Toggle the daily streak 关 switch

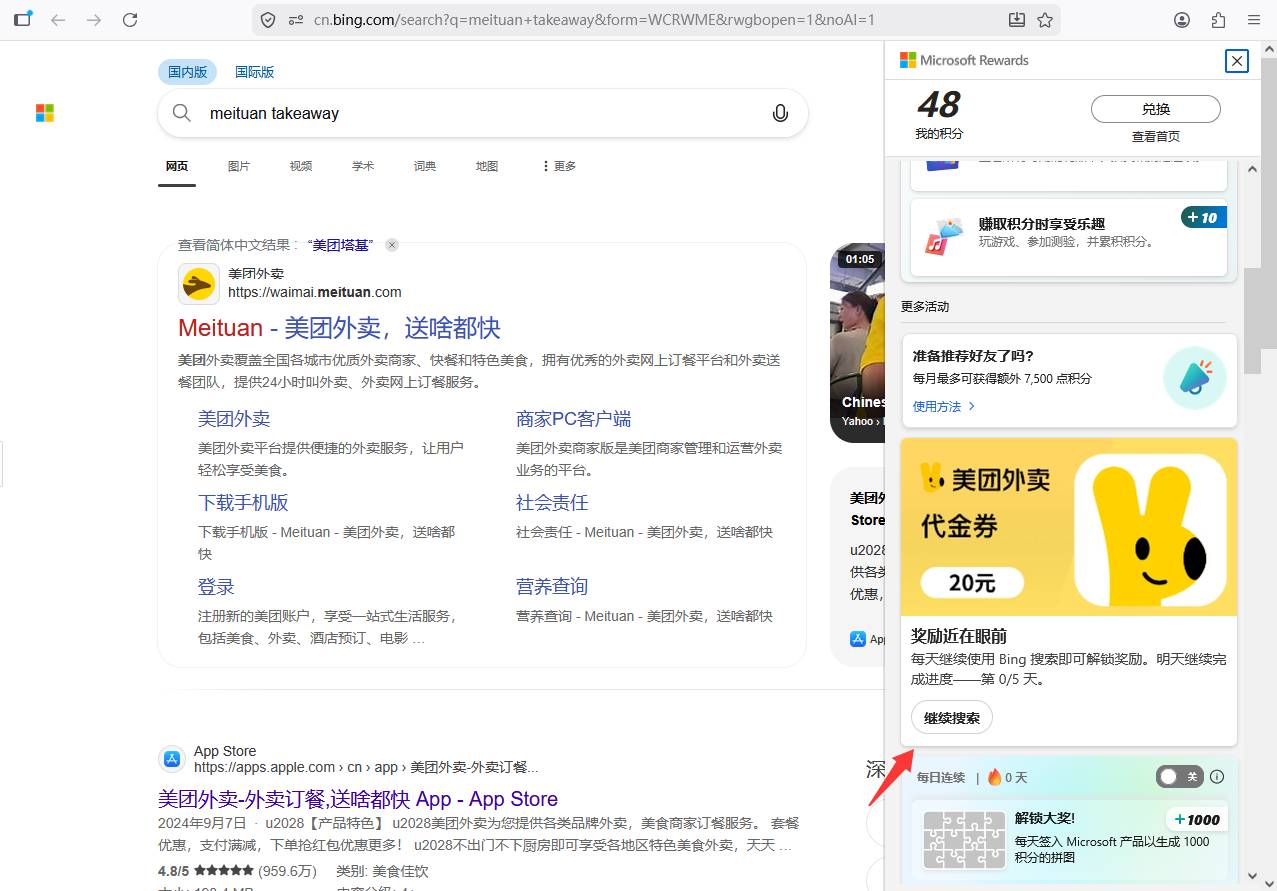click(x=1178, y=777)
